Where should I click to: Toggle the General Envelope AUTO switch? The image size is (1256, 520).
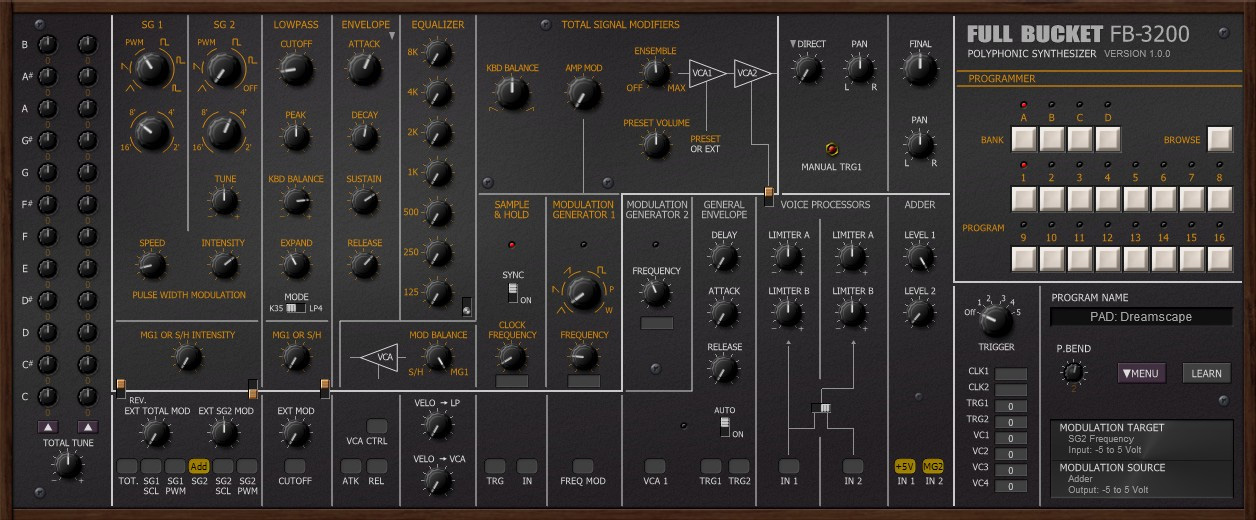725,427
